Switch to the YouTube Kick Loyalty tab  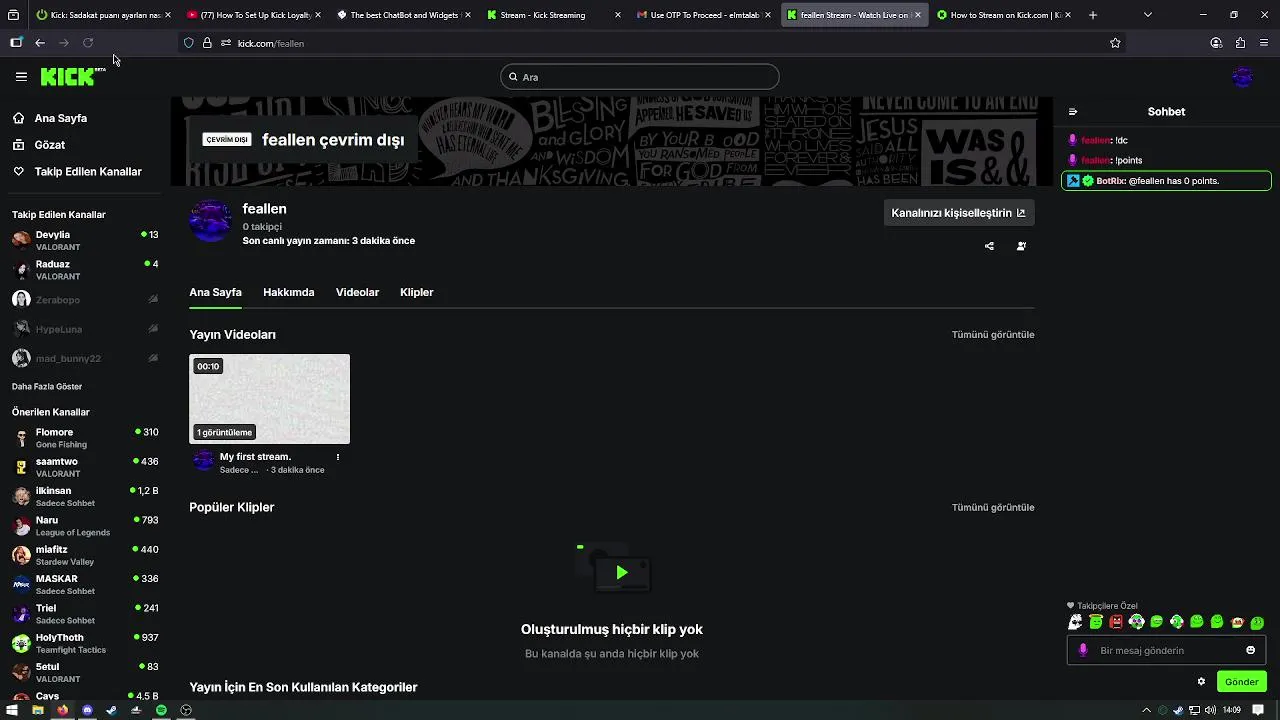254,15
